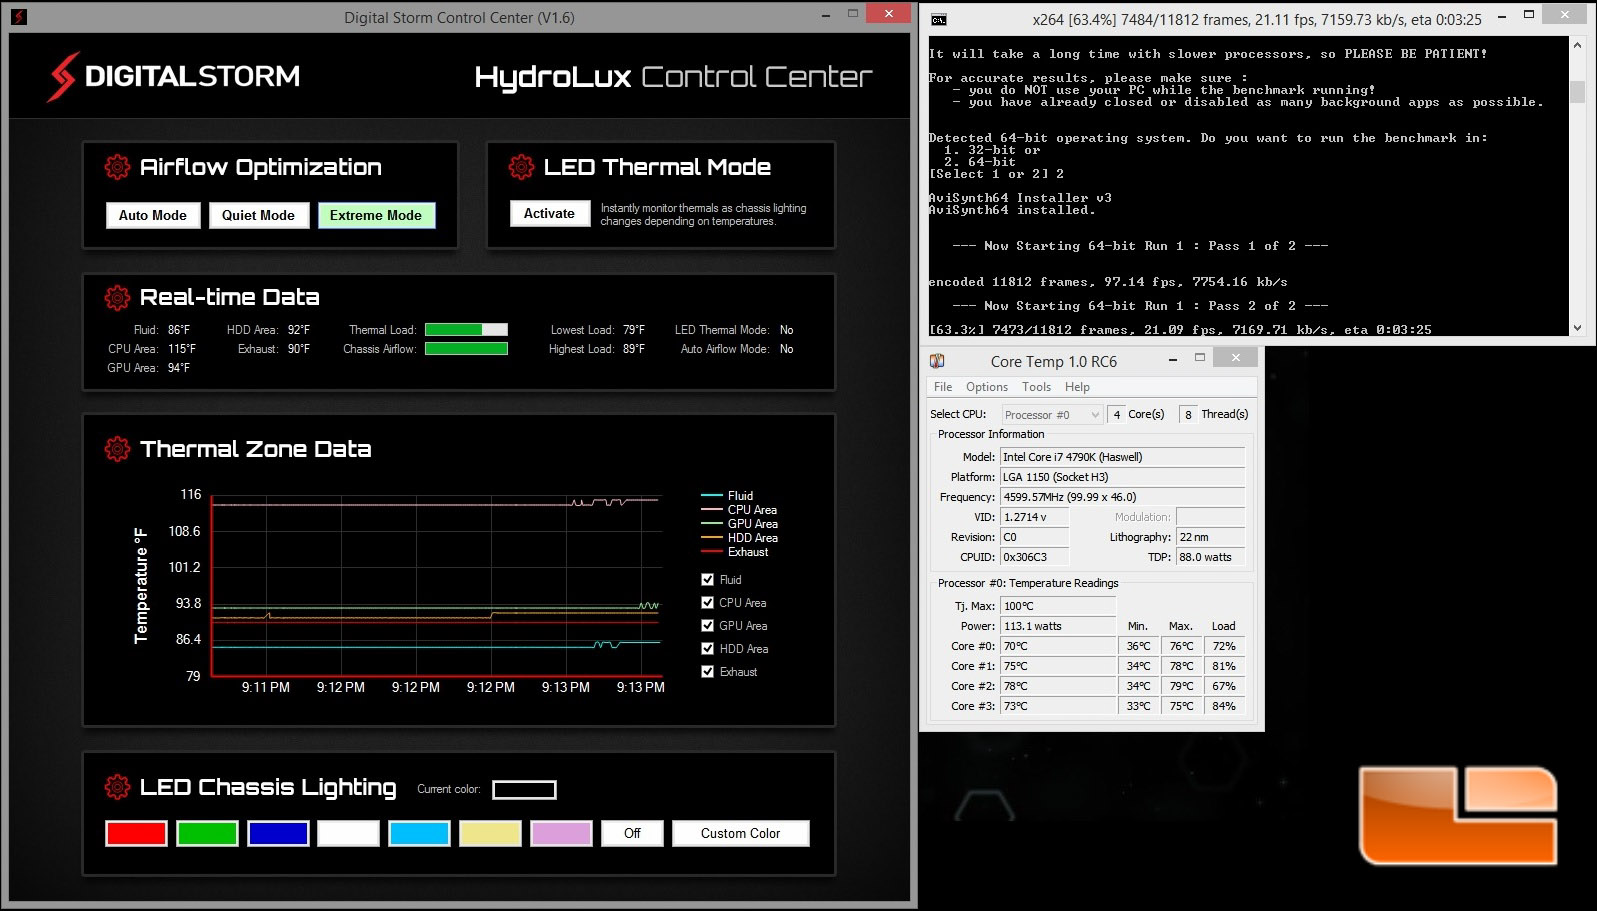Minimize the Core Temp window

click(x=1172, y=359)
